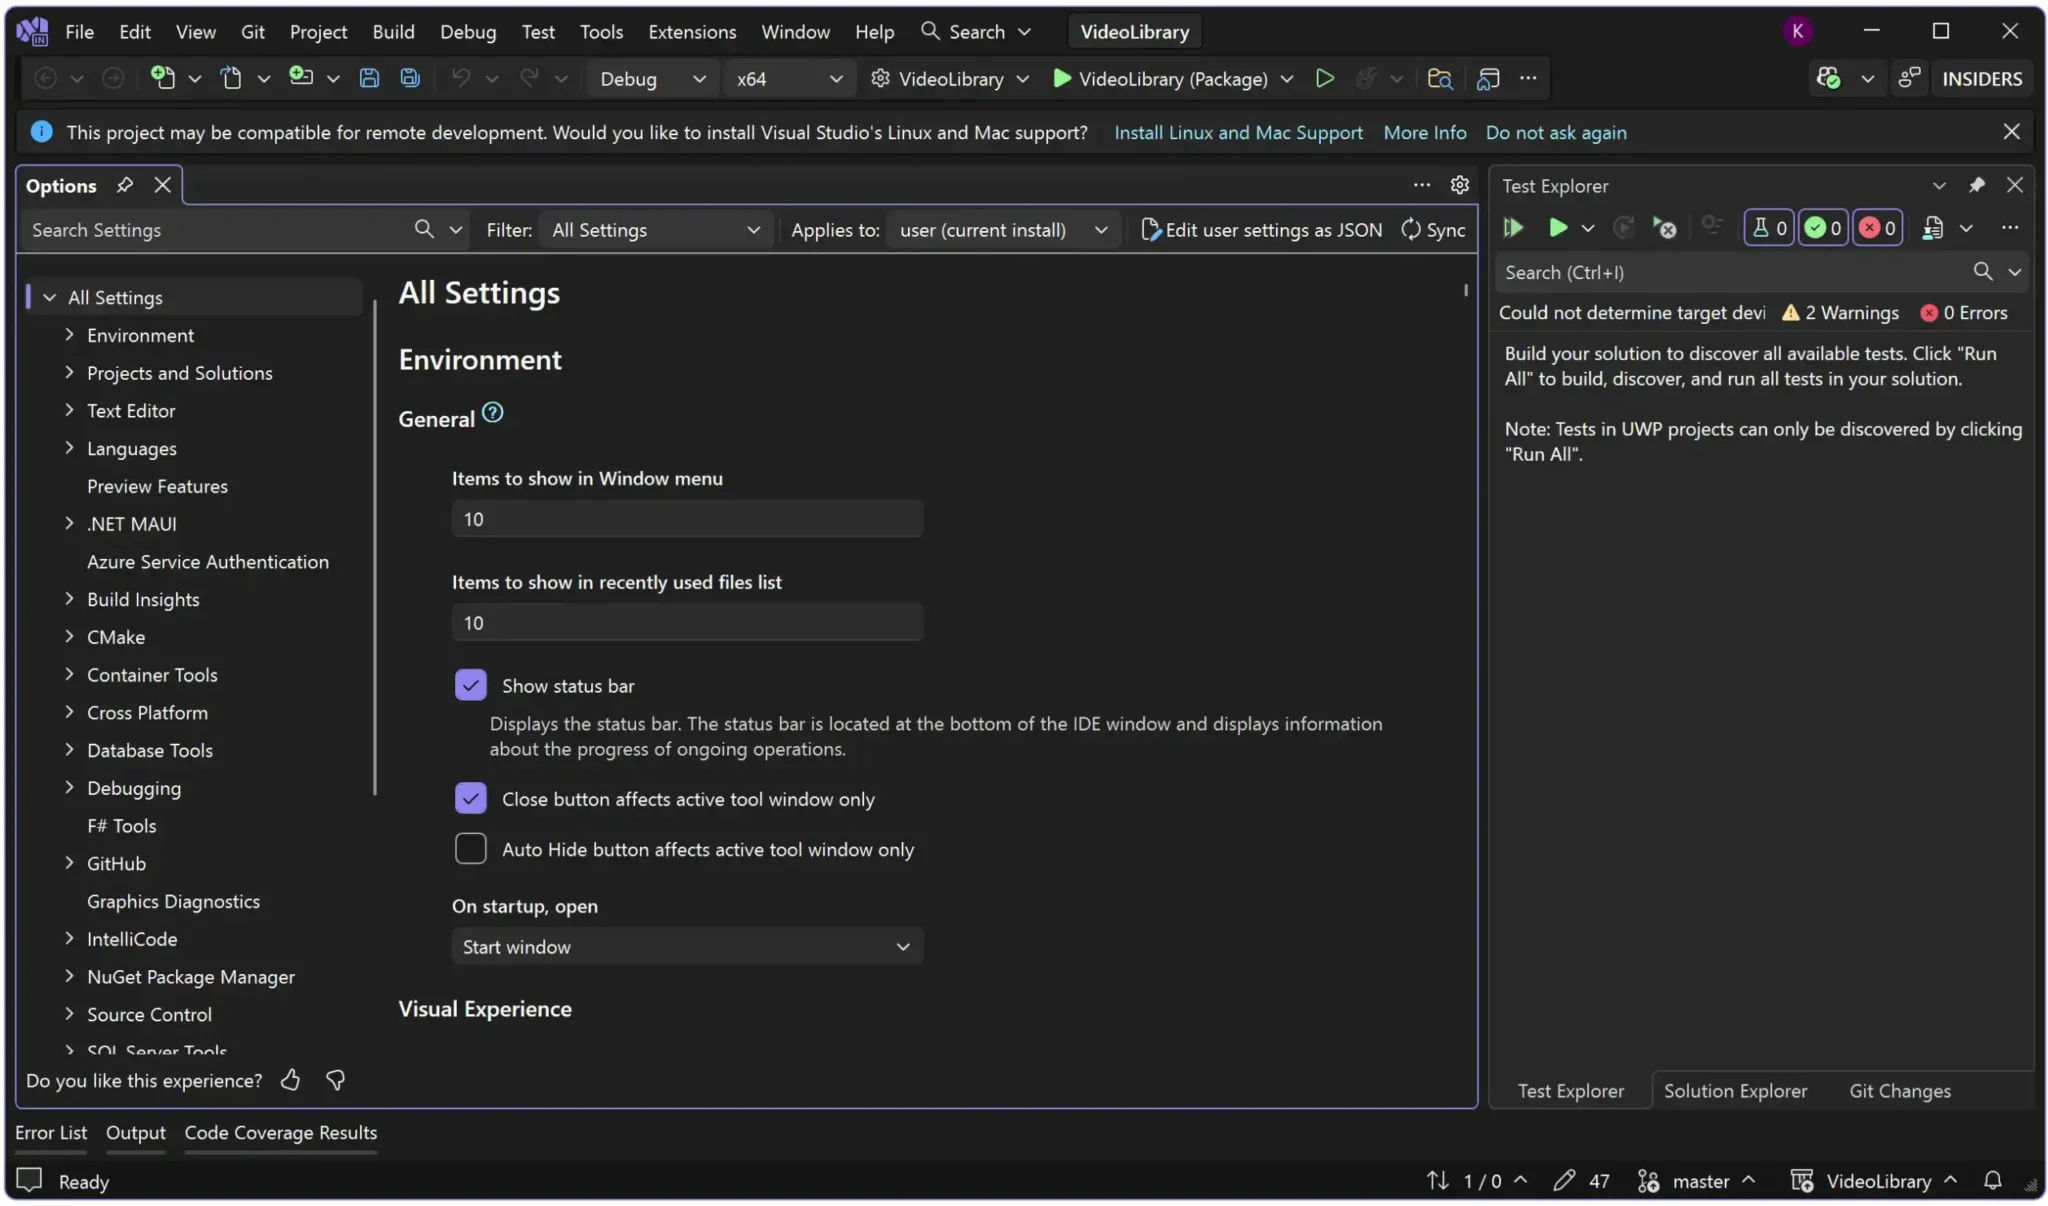Toggle the total tests count filter
2048x1206 pixels.
click(1768, 228)
